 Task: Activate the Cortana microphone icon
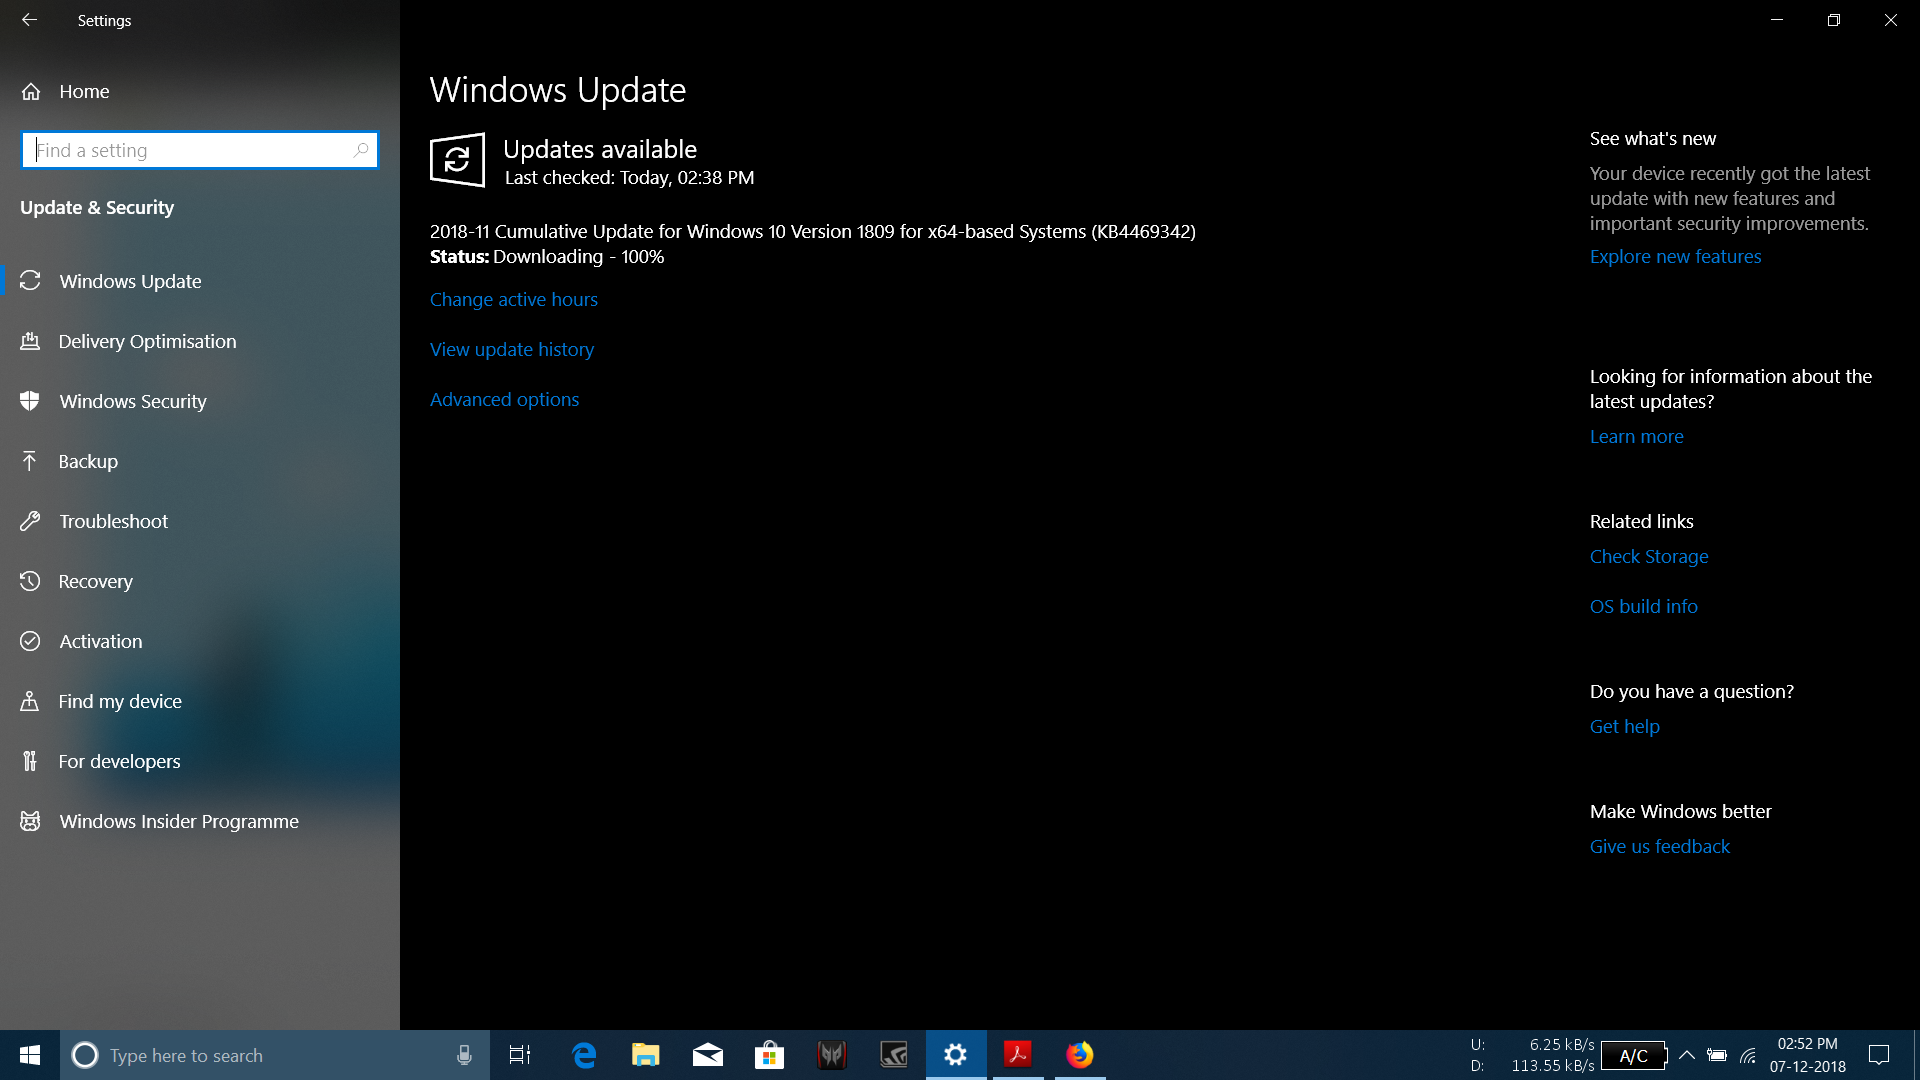point(464,1055)
